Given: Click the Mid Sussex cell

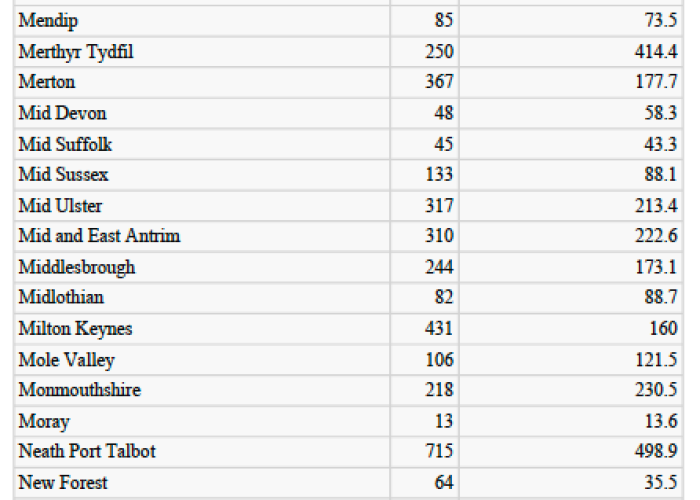Looking at the screenshot, I should coord(202,175).
